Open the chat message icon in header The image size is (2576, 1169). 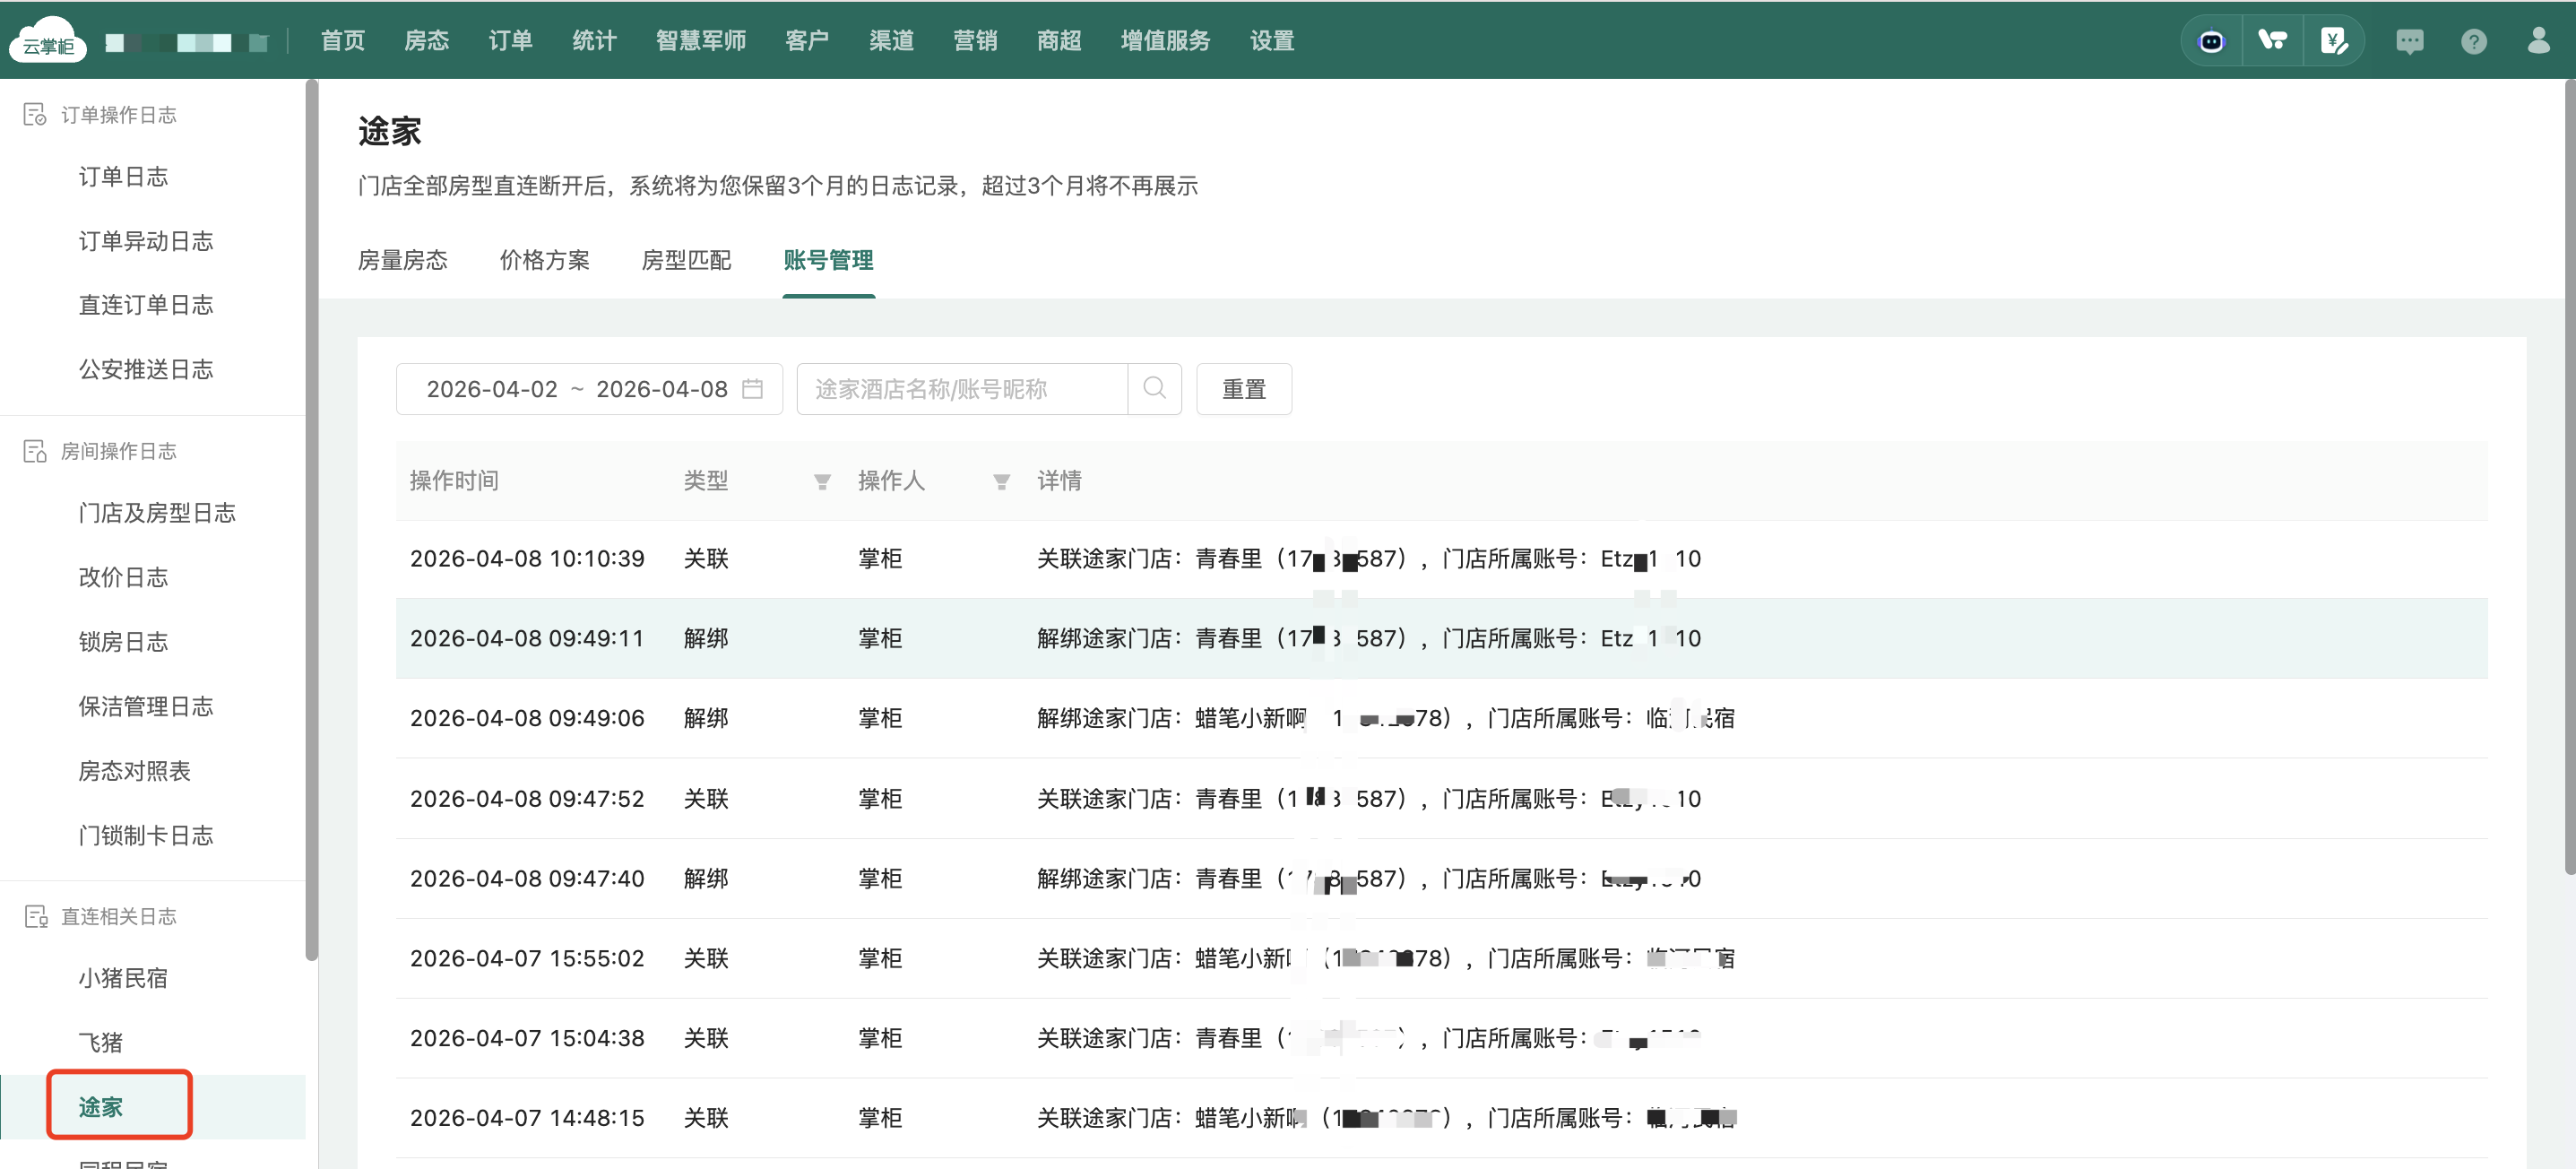2409,41
